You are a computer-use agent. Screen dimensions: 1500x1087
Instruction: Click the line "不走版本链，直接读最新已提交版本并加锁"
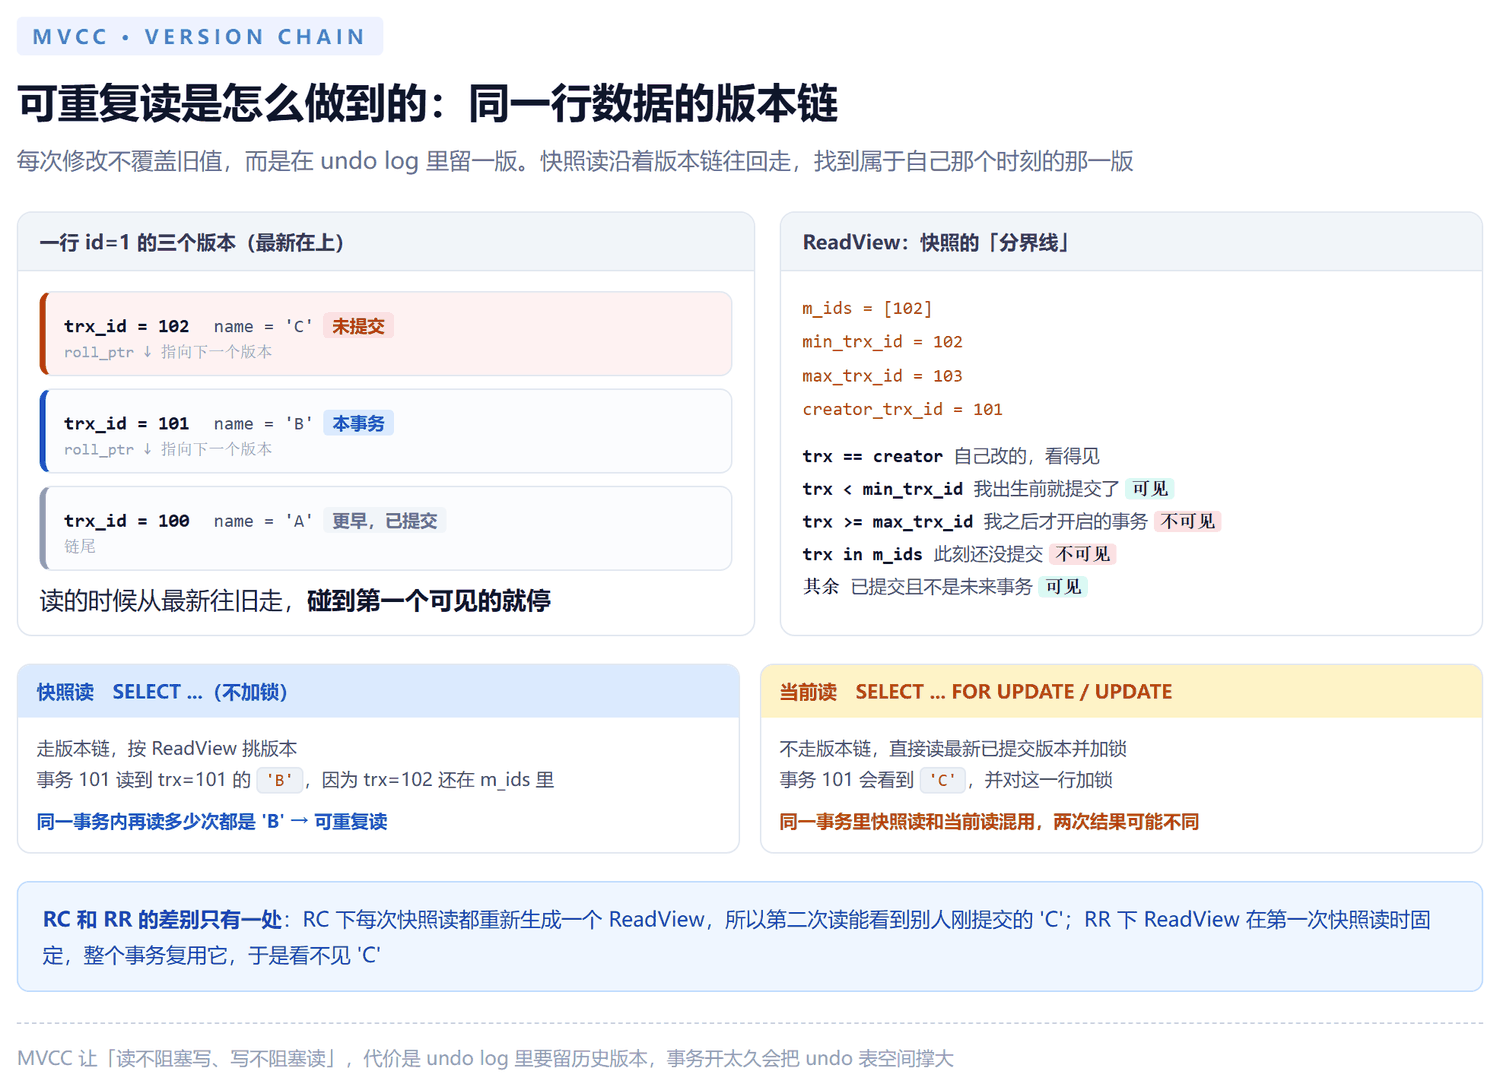point(953,748)
